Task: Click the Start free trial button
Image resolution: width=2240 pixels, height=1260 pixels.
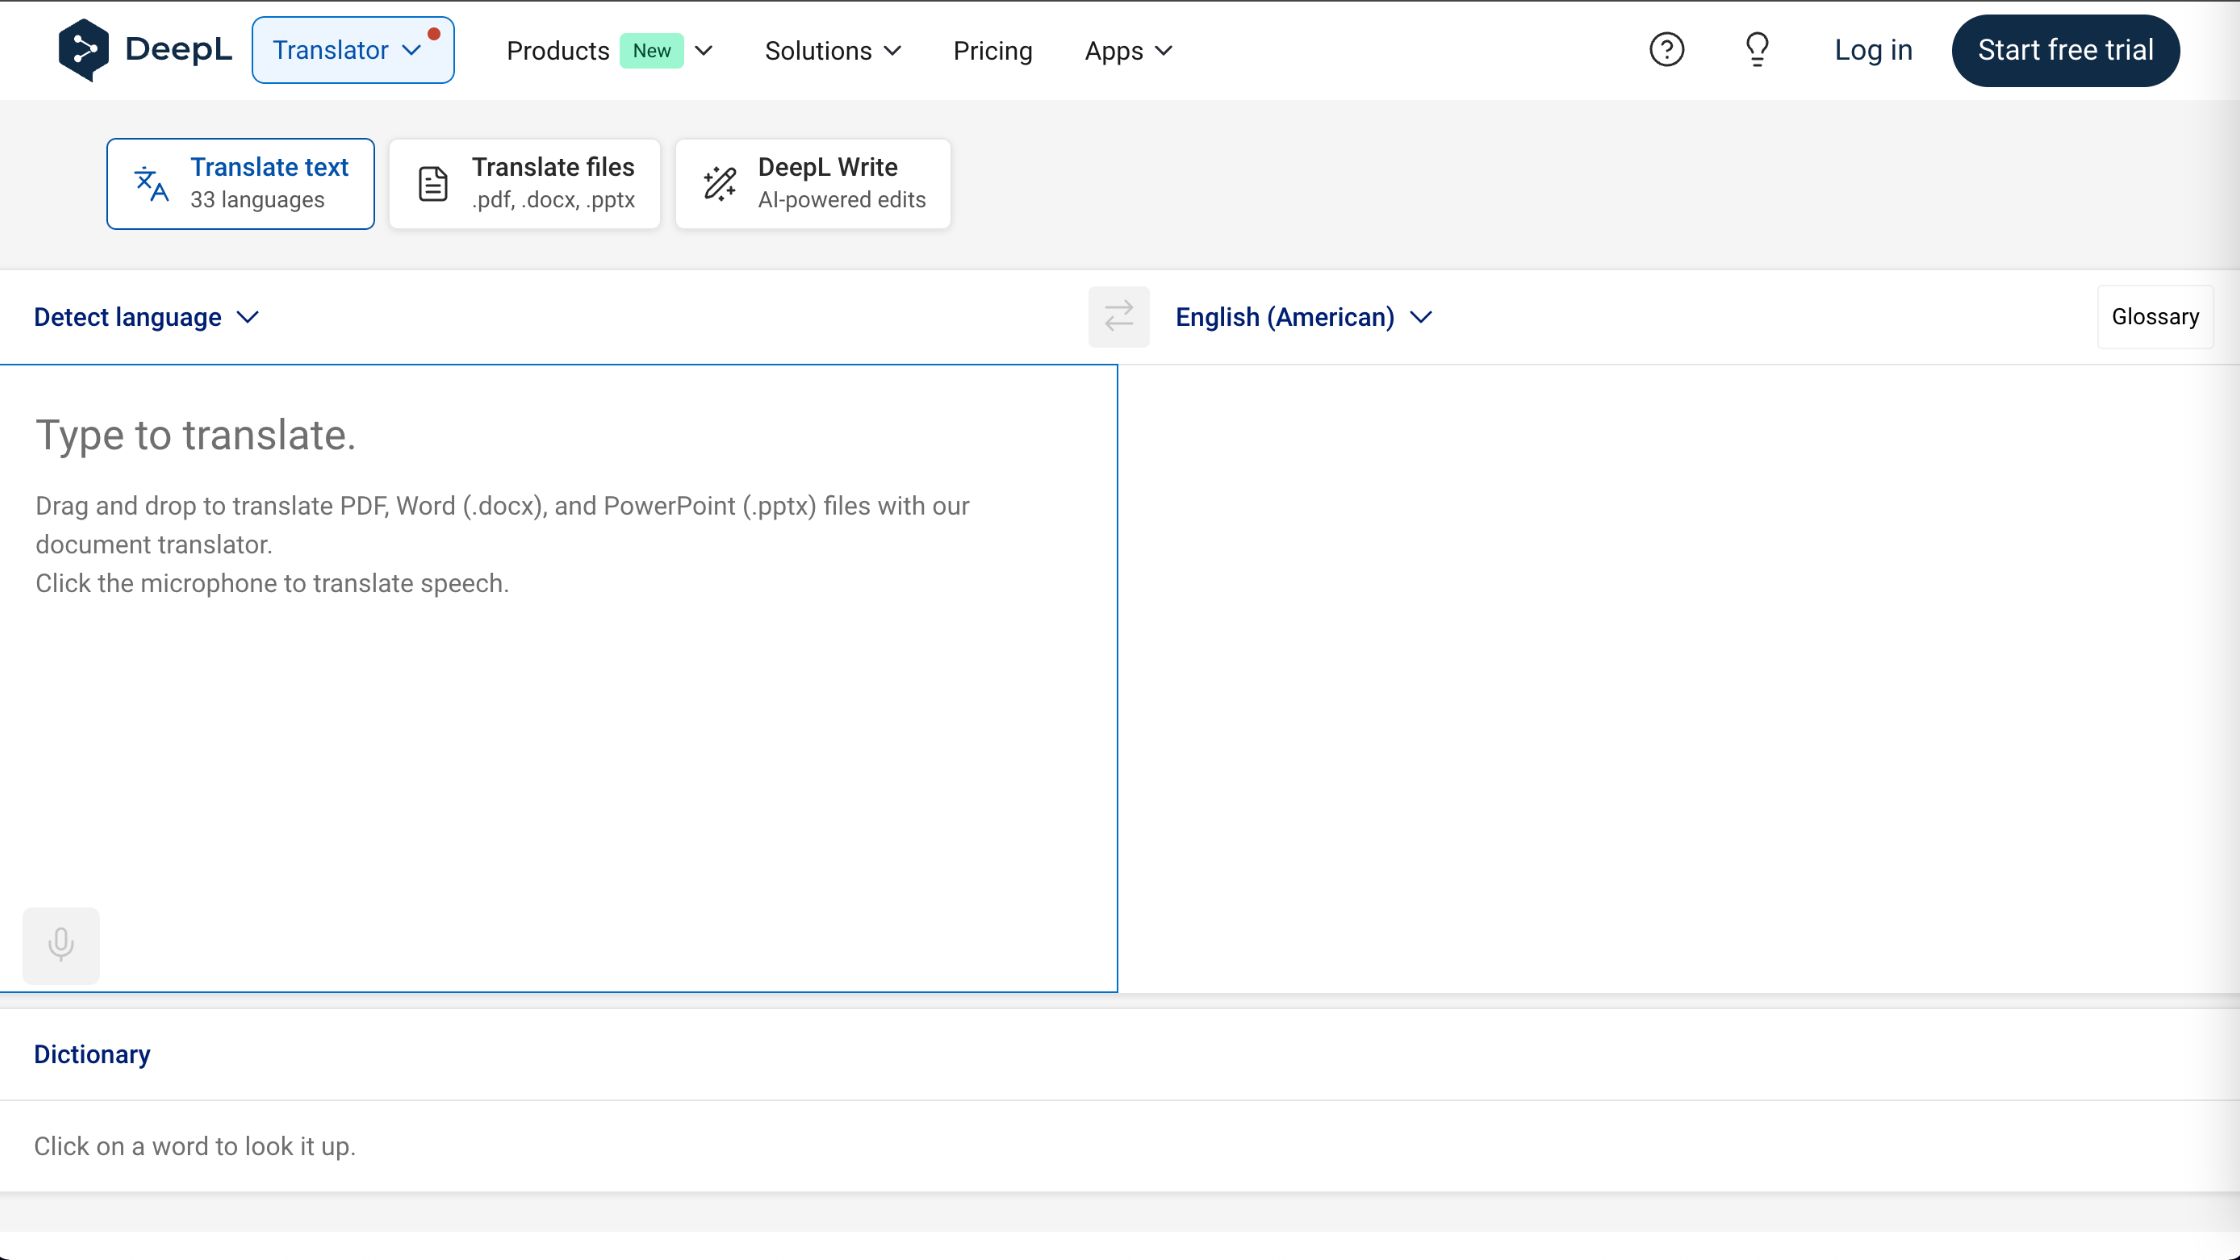Action: coord(2065,50)
